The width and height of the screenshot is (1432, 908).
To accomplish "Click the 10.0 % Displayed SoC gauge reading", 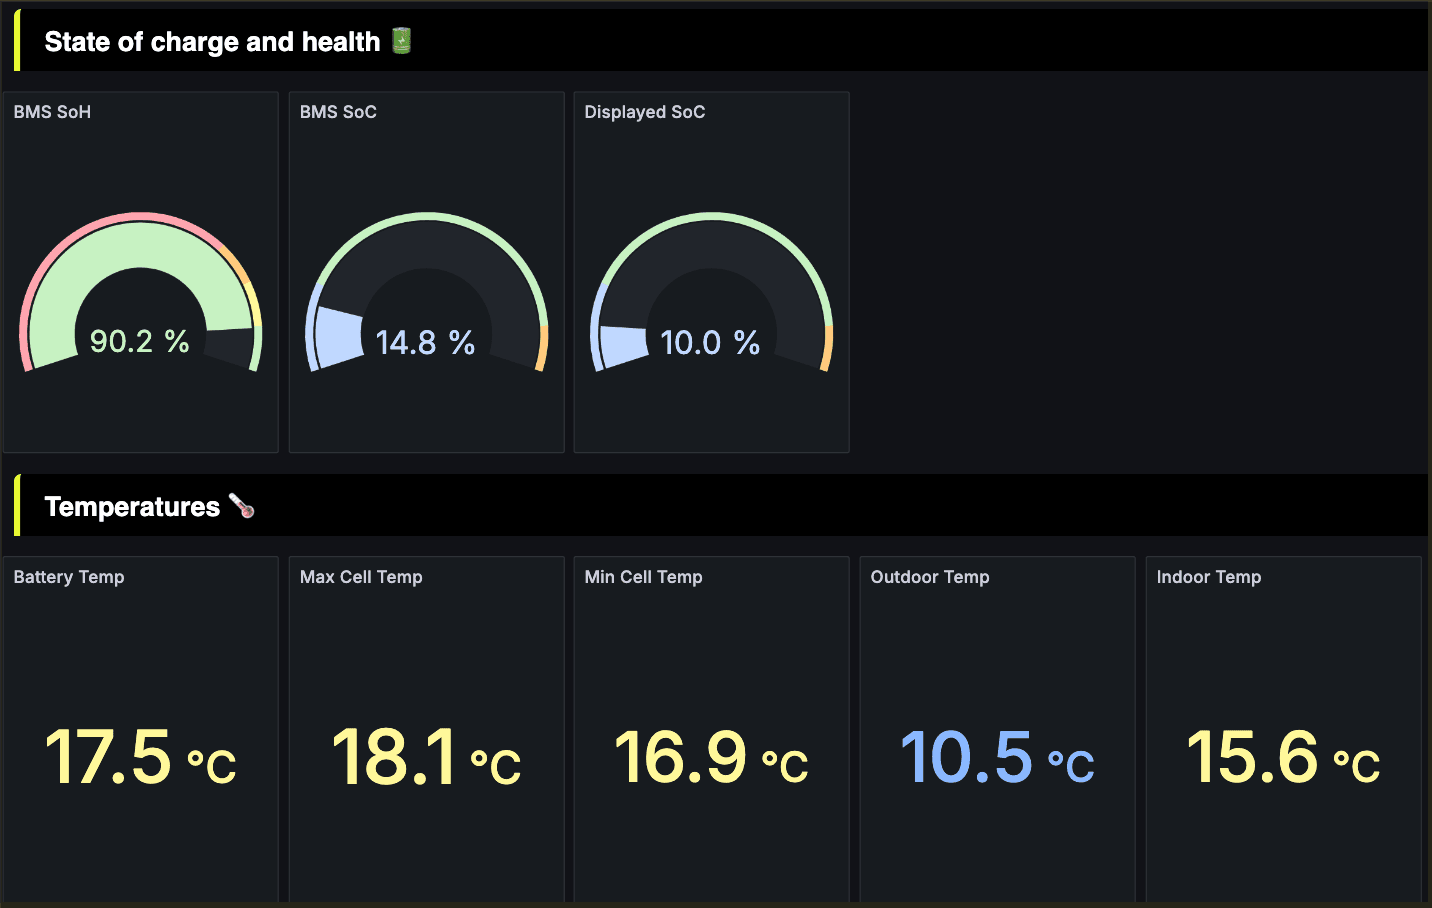I will [x=710, y=343].
